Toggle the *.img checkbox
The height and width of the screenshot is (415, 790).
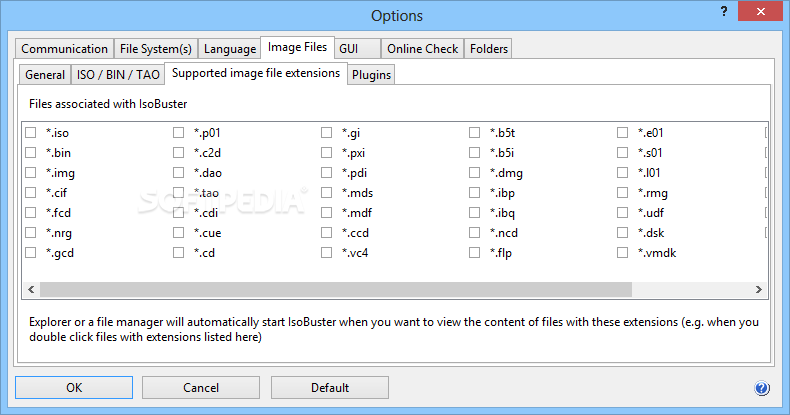[x=31, y=173]
